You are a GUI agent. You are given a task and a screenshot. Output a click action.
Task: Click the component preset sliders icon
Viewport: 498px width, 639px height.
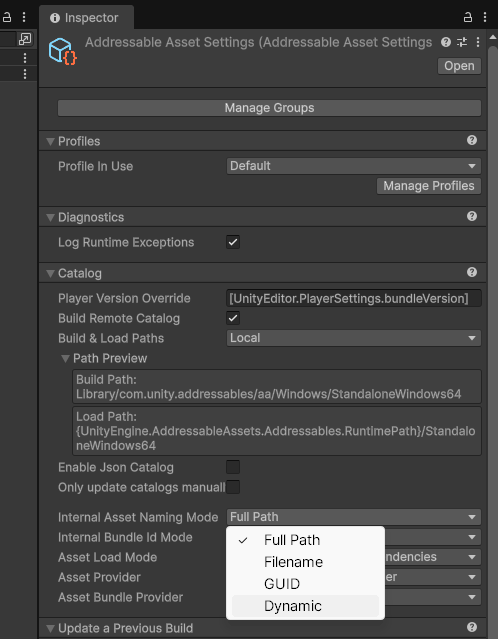tap(462, 42)
